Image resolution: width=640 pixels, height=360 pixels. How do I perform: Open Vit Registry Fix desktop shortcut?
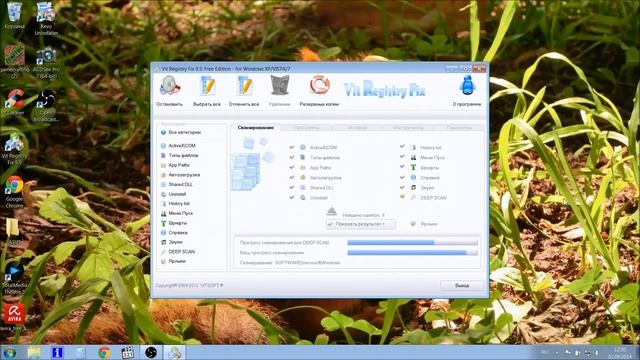pos(14,149)
